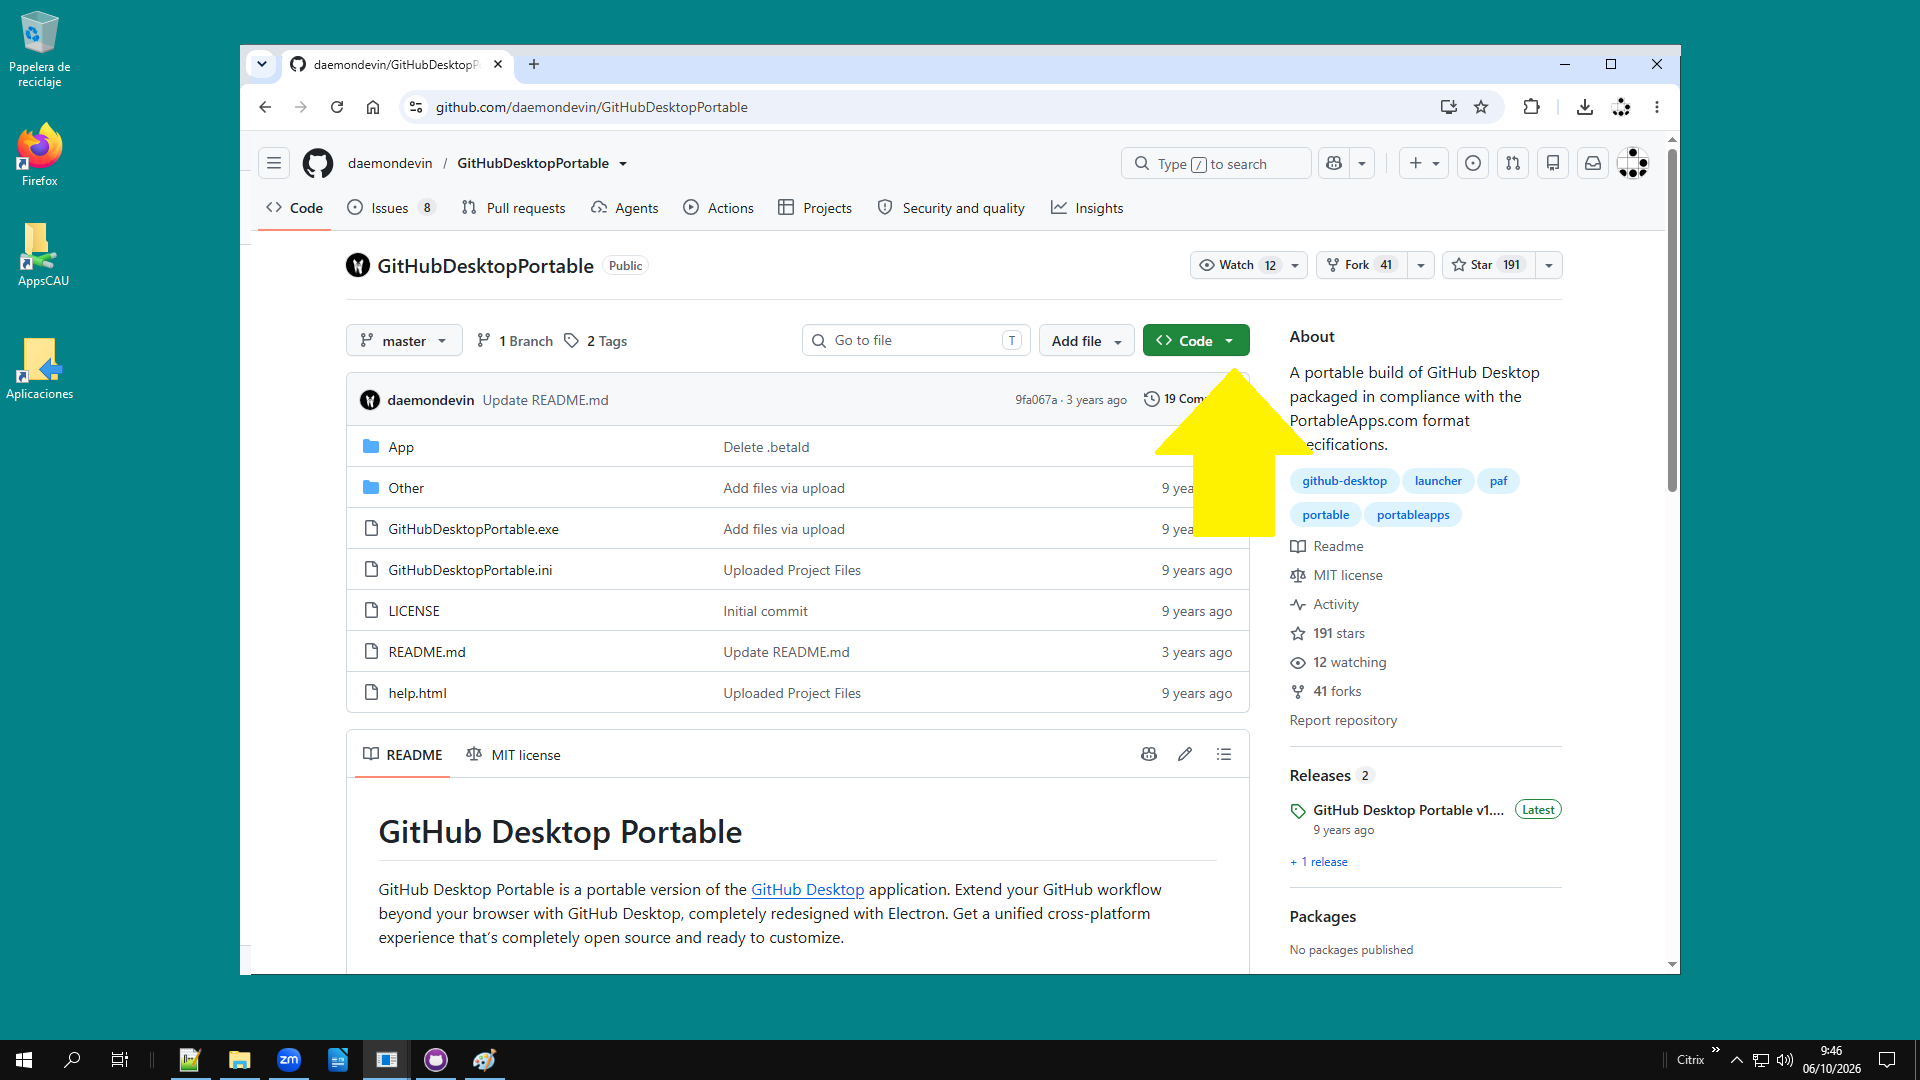Screen dimensions: 1920x1080
Task: Bookmark this page with star icon
Action: pyautogui.click(x=1481, y=107)
